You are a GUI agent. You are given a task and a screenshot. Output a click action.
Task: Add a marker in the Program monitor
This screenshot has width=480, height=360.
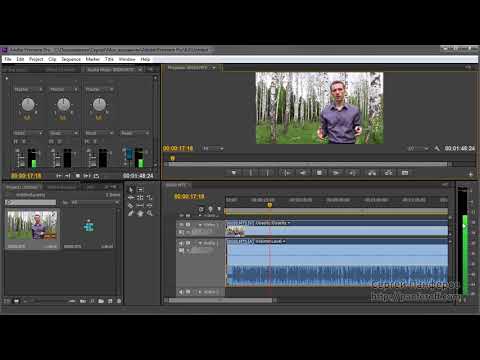click(x=234, y=173)
